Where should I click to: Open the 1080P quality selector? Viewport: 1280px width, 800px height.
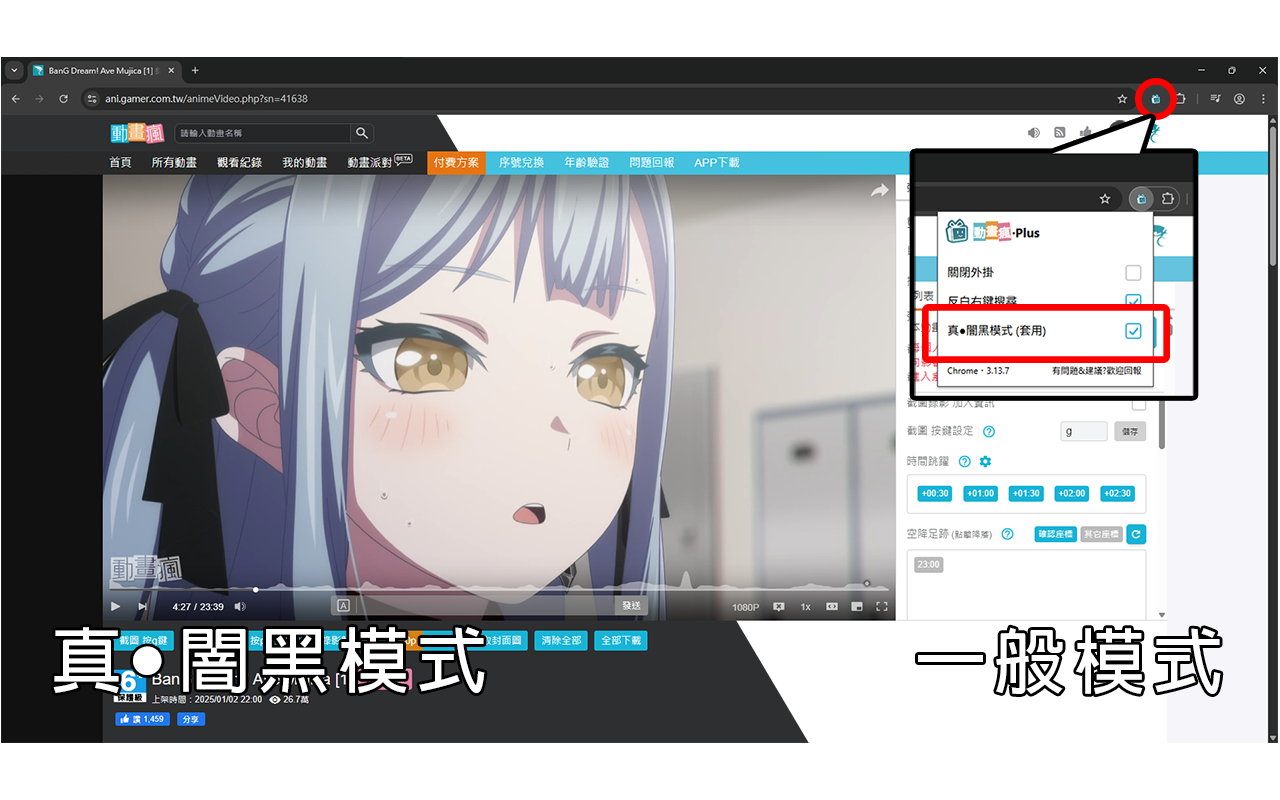click(x=747, y=605)
